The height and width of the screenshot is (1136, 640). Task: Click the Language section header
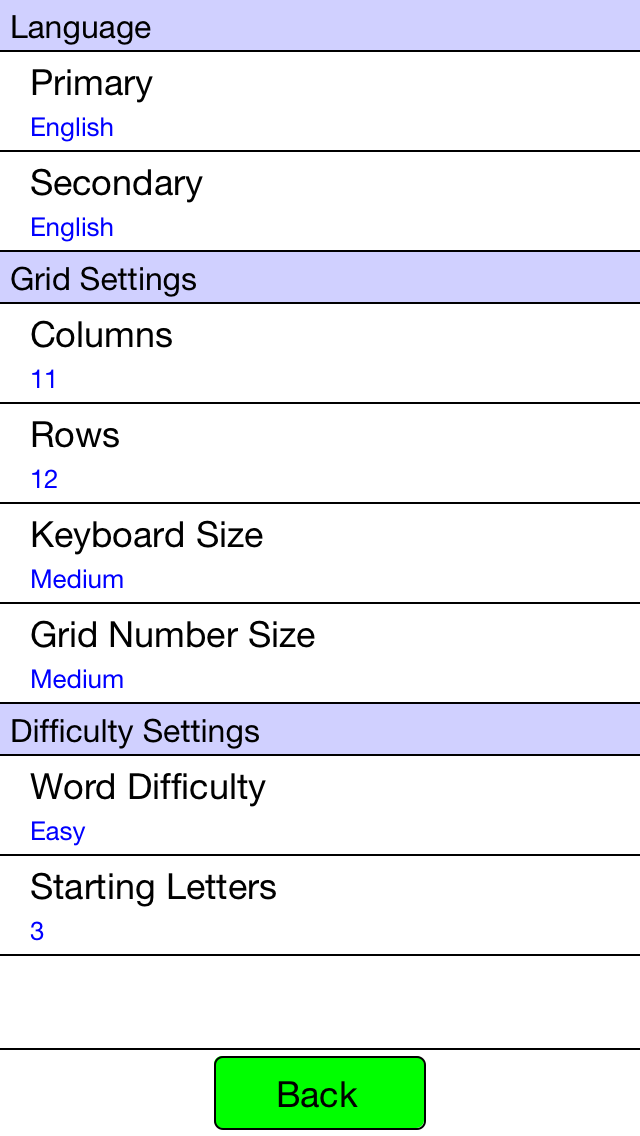320,26
